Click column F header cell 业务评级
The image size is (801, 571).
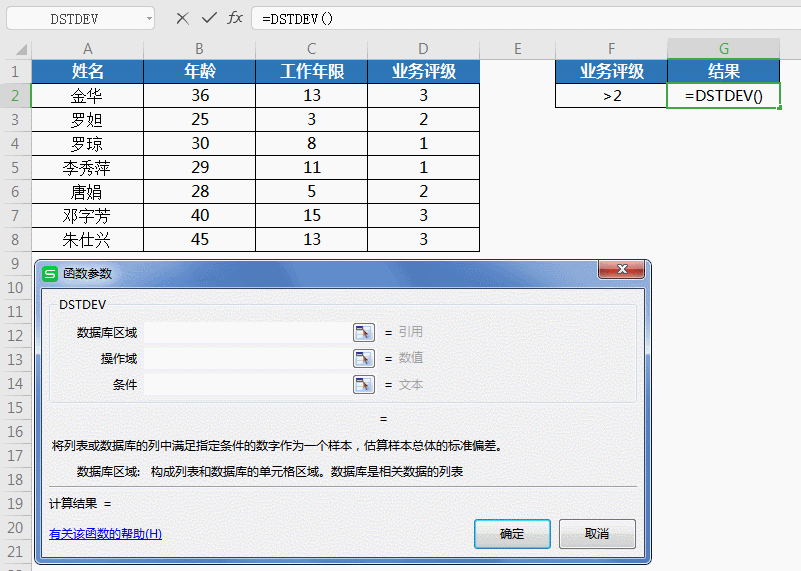click(611, 72)
